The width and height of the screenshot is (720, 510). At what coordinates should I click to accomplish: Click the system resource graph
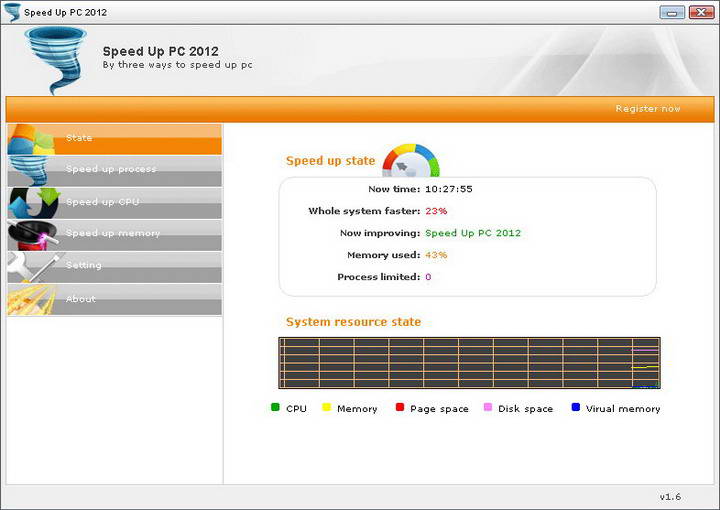tap(469, 363)
